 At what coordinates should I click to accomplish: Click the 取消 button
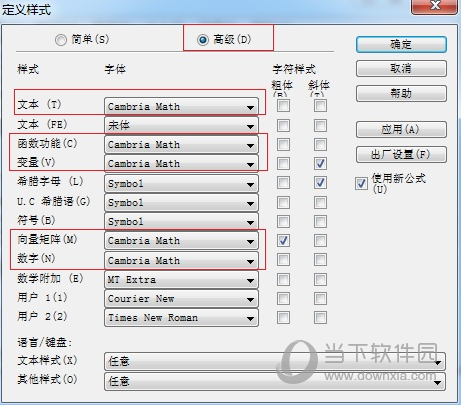[401, 69]
